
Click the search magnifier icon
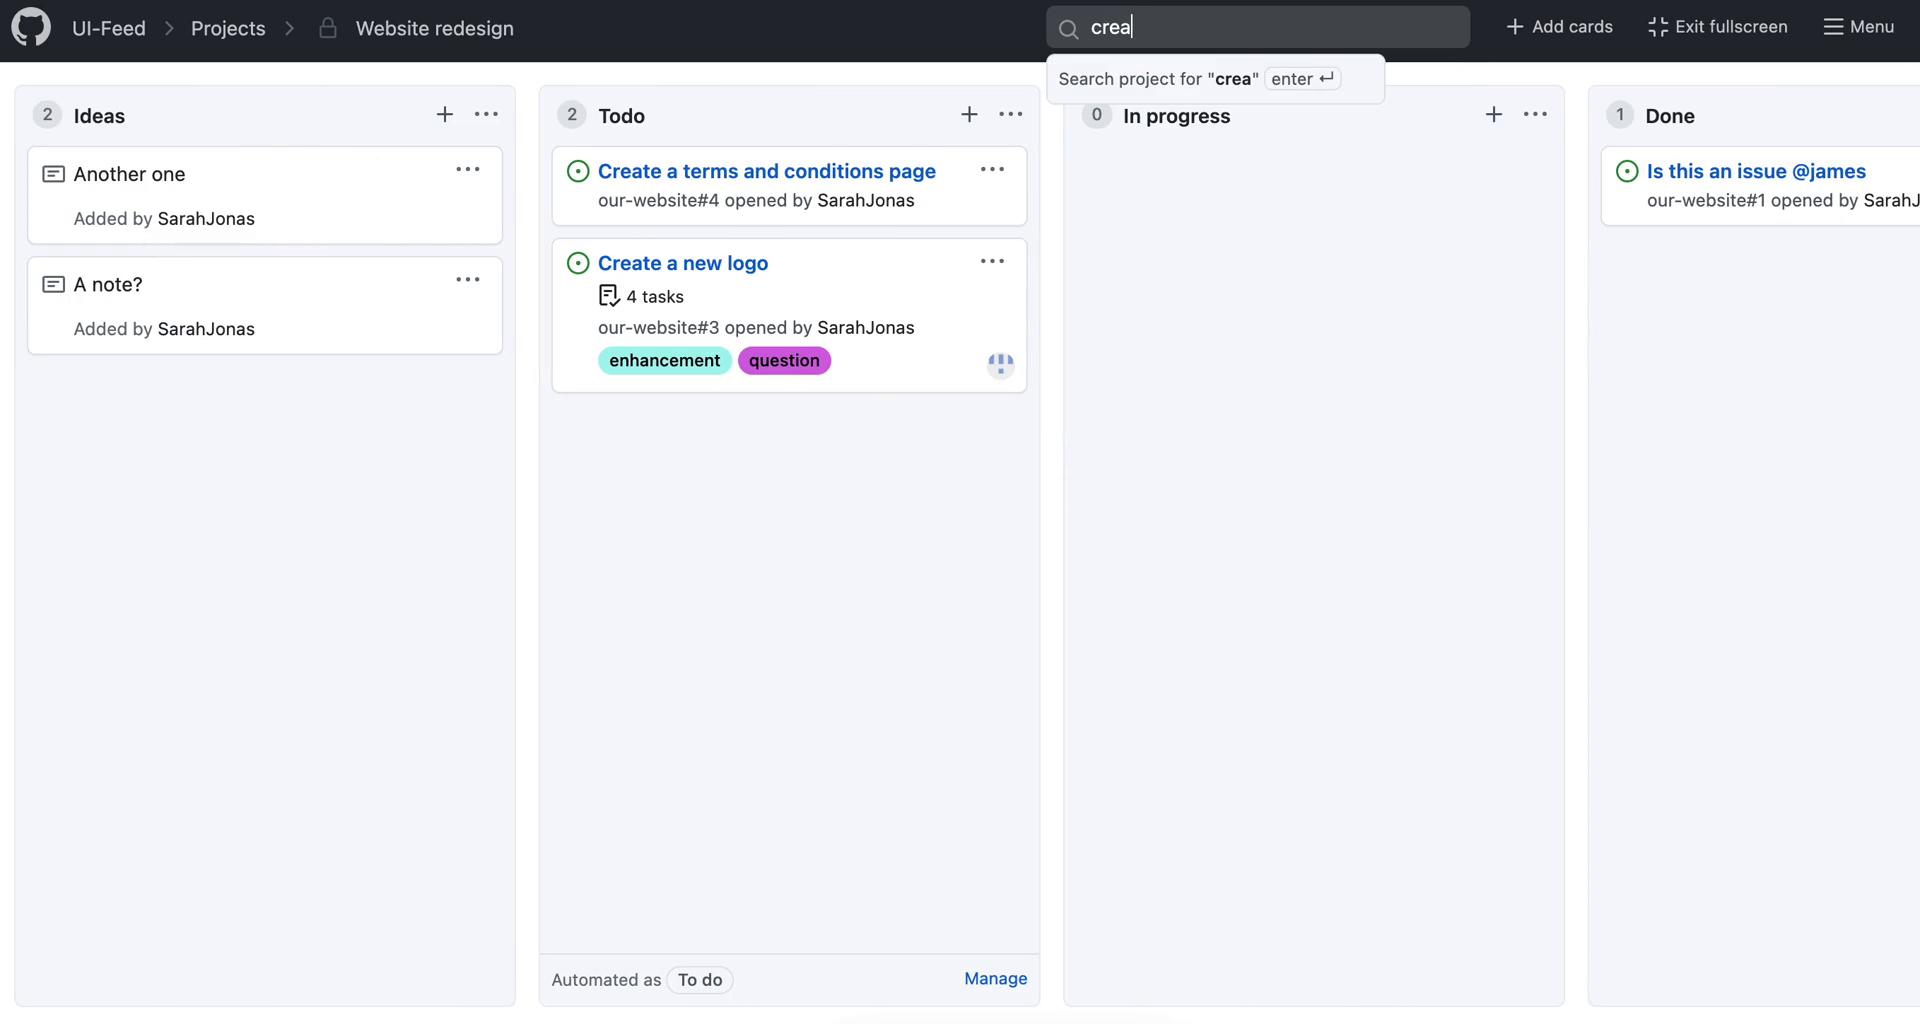point(1069,28)
